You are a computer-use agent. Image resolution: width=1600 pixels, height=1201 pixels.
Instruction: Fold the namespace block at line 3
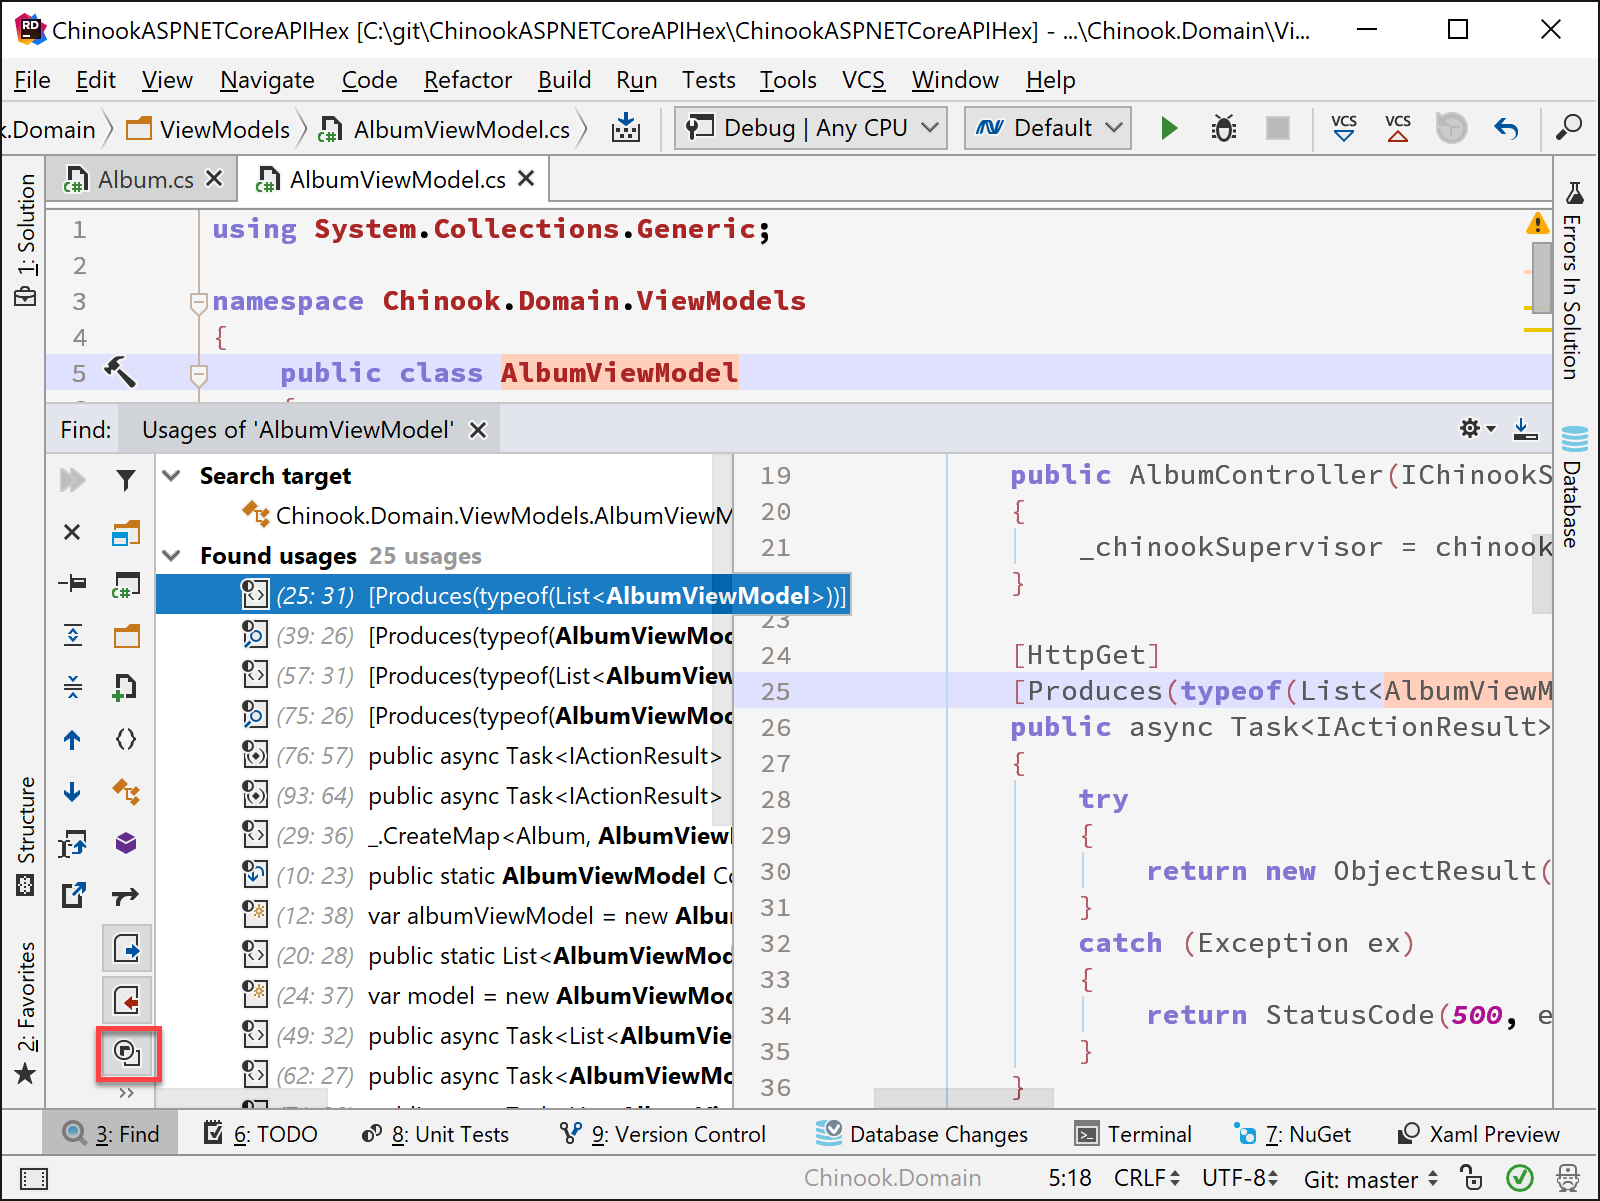(198, 302)
